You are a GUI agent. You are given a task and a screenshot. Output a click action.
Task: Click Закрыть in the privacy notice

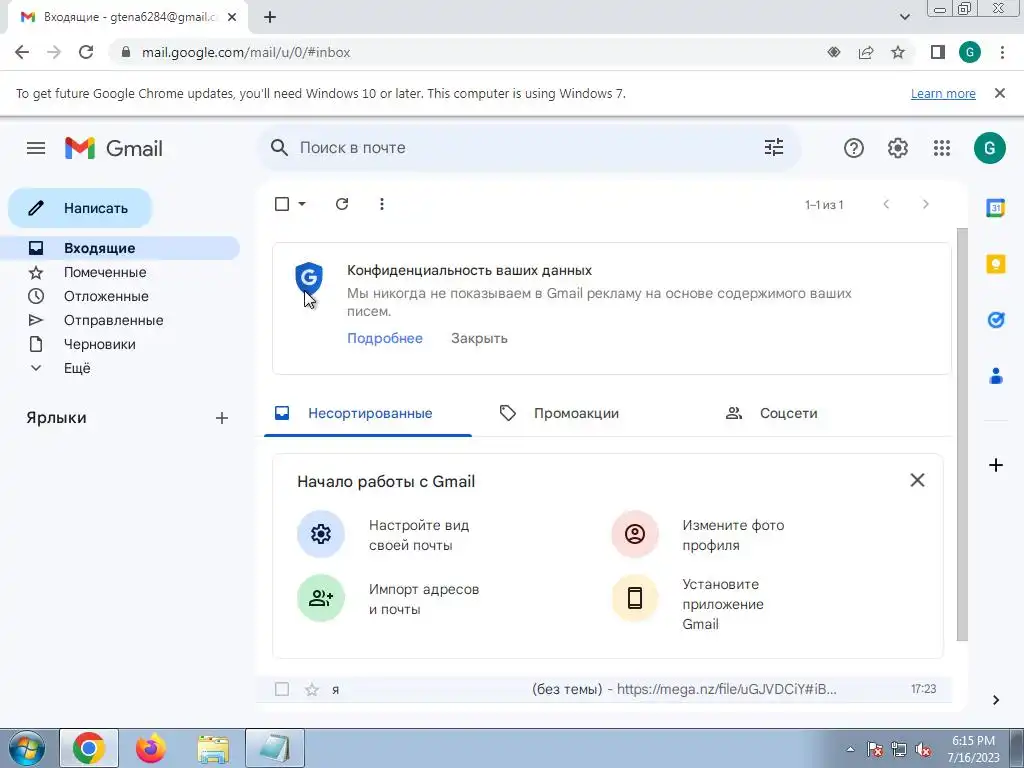pyautogui.click(x=479, y=338)
